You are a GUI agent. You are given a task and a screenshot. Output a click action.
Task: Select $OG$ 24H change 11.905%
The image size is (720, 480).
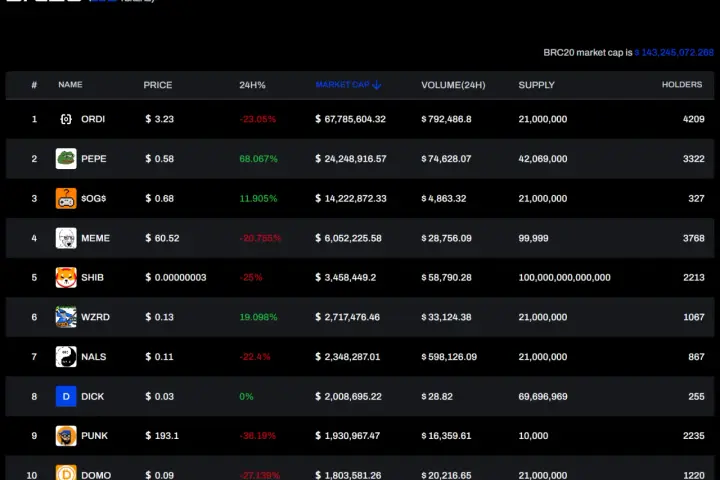click(259, 198)
